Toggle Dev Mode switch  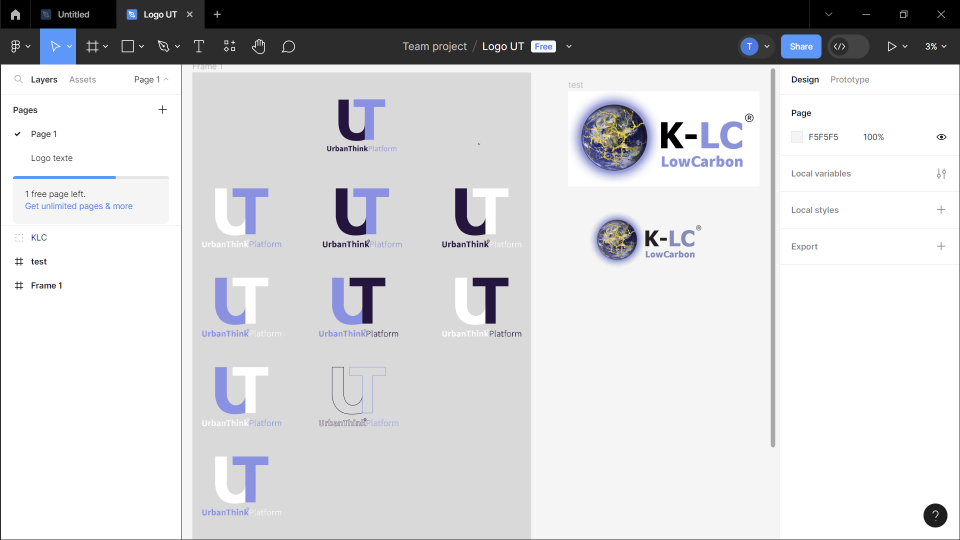click(848, 46)
